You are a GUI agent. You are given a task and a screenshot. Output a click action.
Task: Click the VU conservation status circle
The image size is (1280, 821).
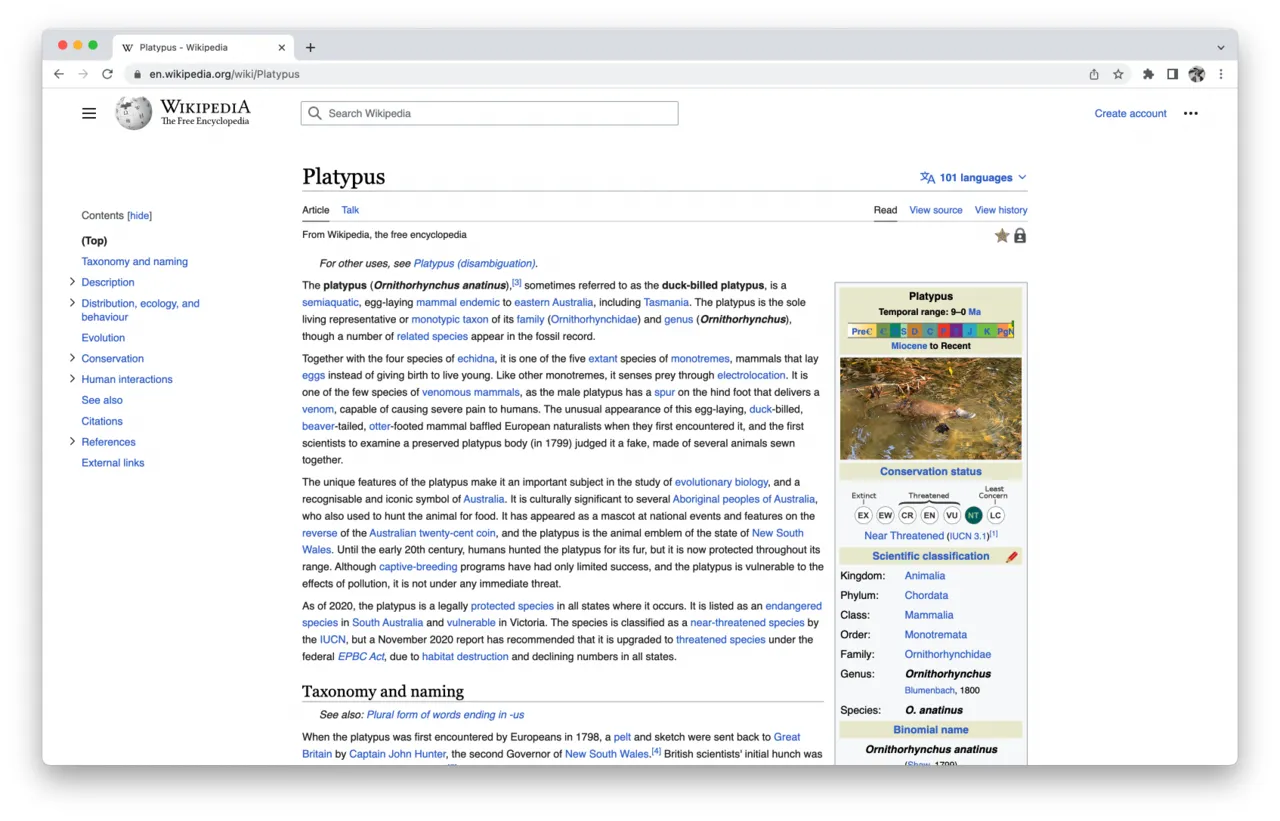pyautogui.click(x=951, y=516)
